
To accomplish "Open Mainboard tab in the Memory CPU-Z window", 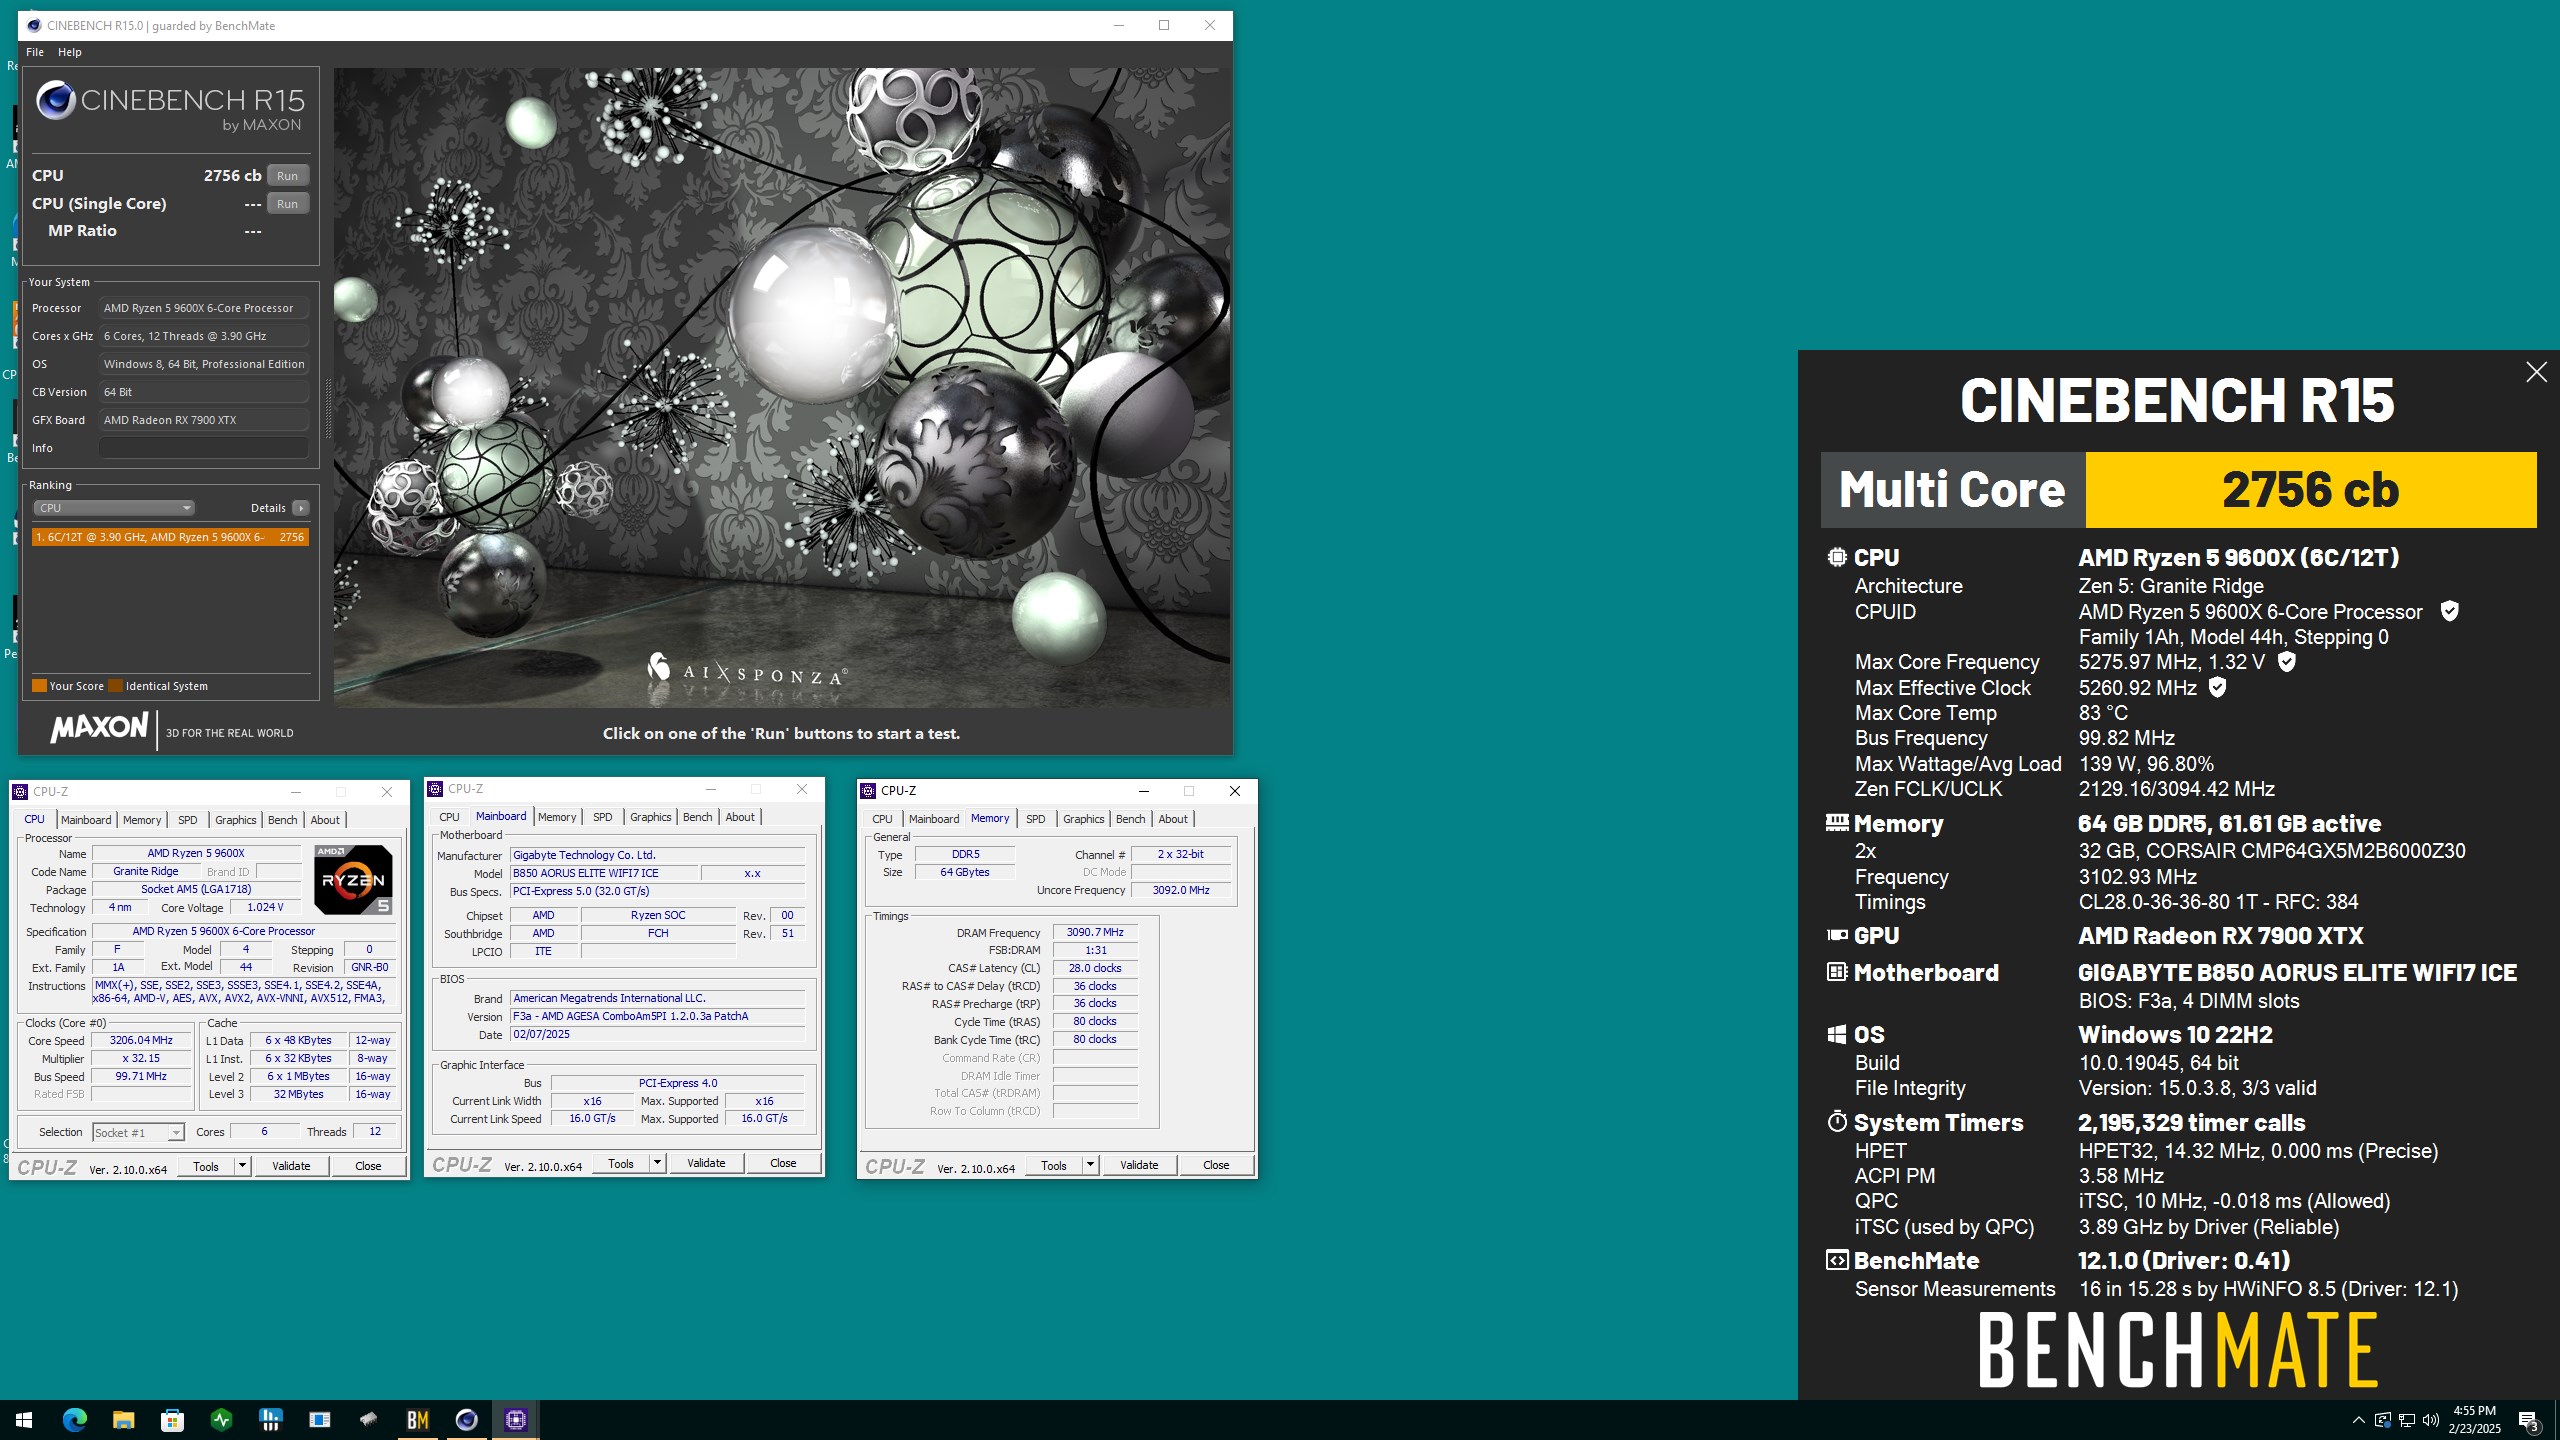I will [934, 819].
